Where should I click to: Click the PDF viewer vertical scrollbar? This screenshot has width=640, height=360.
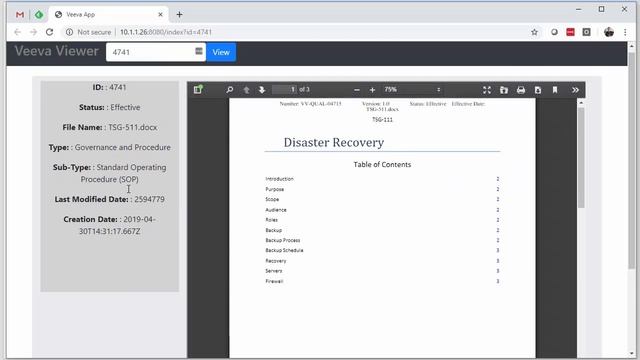[581, 157]
